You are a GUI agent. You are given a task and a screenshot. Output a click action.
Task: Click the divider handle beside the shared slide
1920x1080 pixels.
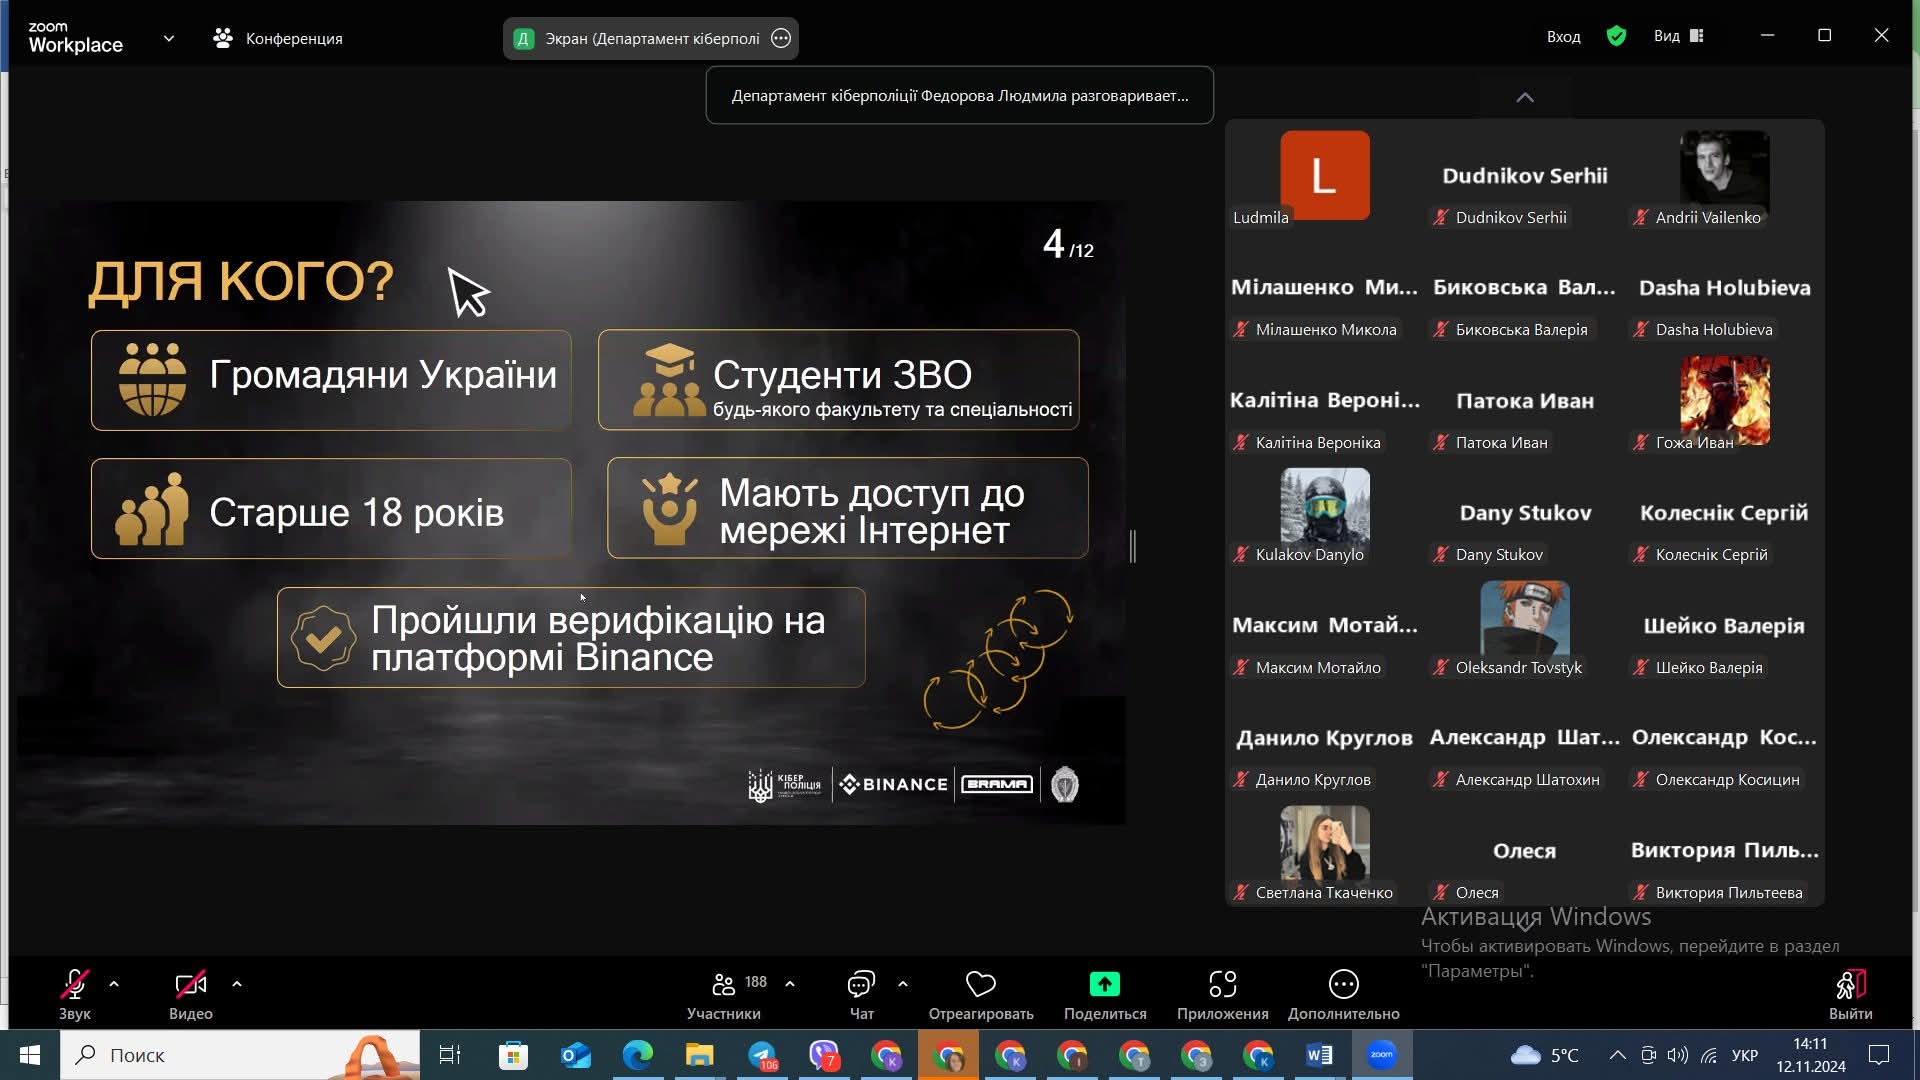[x=1133, y=546]
